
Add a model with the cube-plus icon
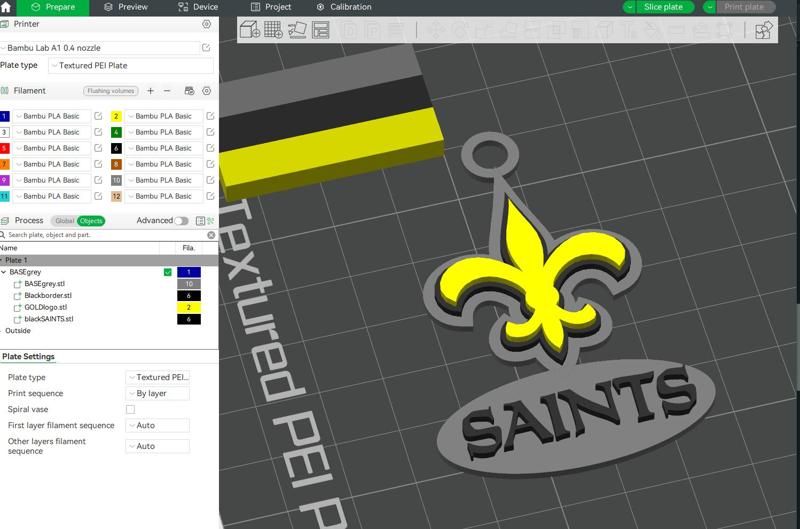click(x=250, y=30)
